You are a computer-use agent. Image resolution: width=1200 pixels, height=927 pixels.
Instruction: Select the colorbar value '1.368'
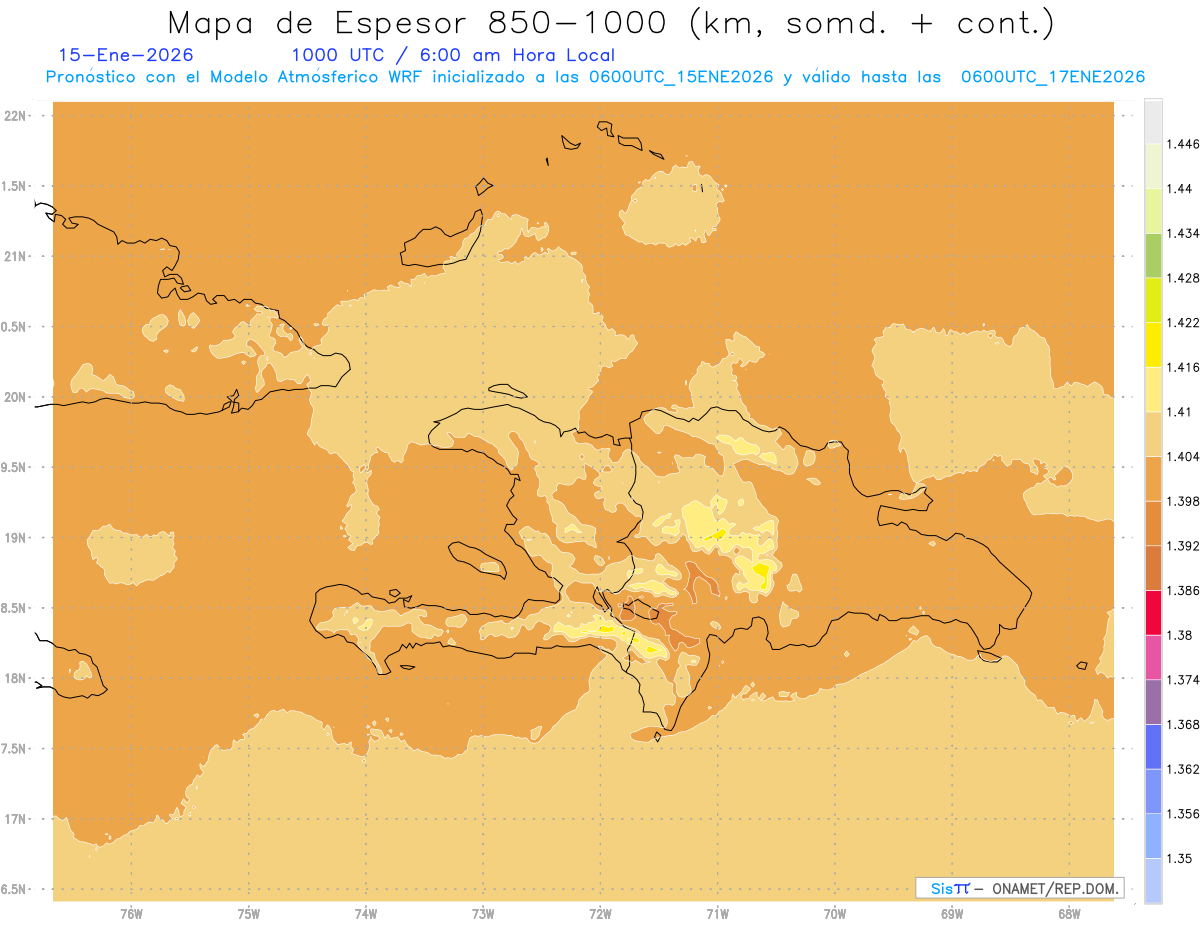click(1183, 724)
